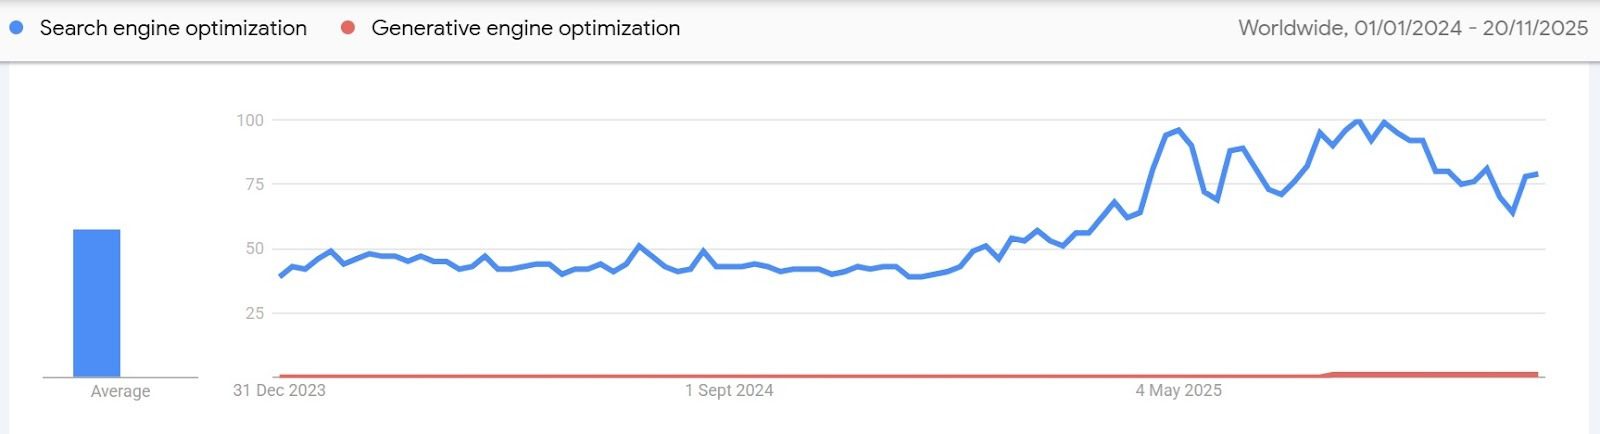Click the last data point of the blue line

pyautogui.click(x=1537, y=174)
